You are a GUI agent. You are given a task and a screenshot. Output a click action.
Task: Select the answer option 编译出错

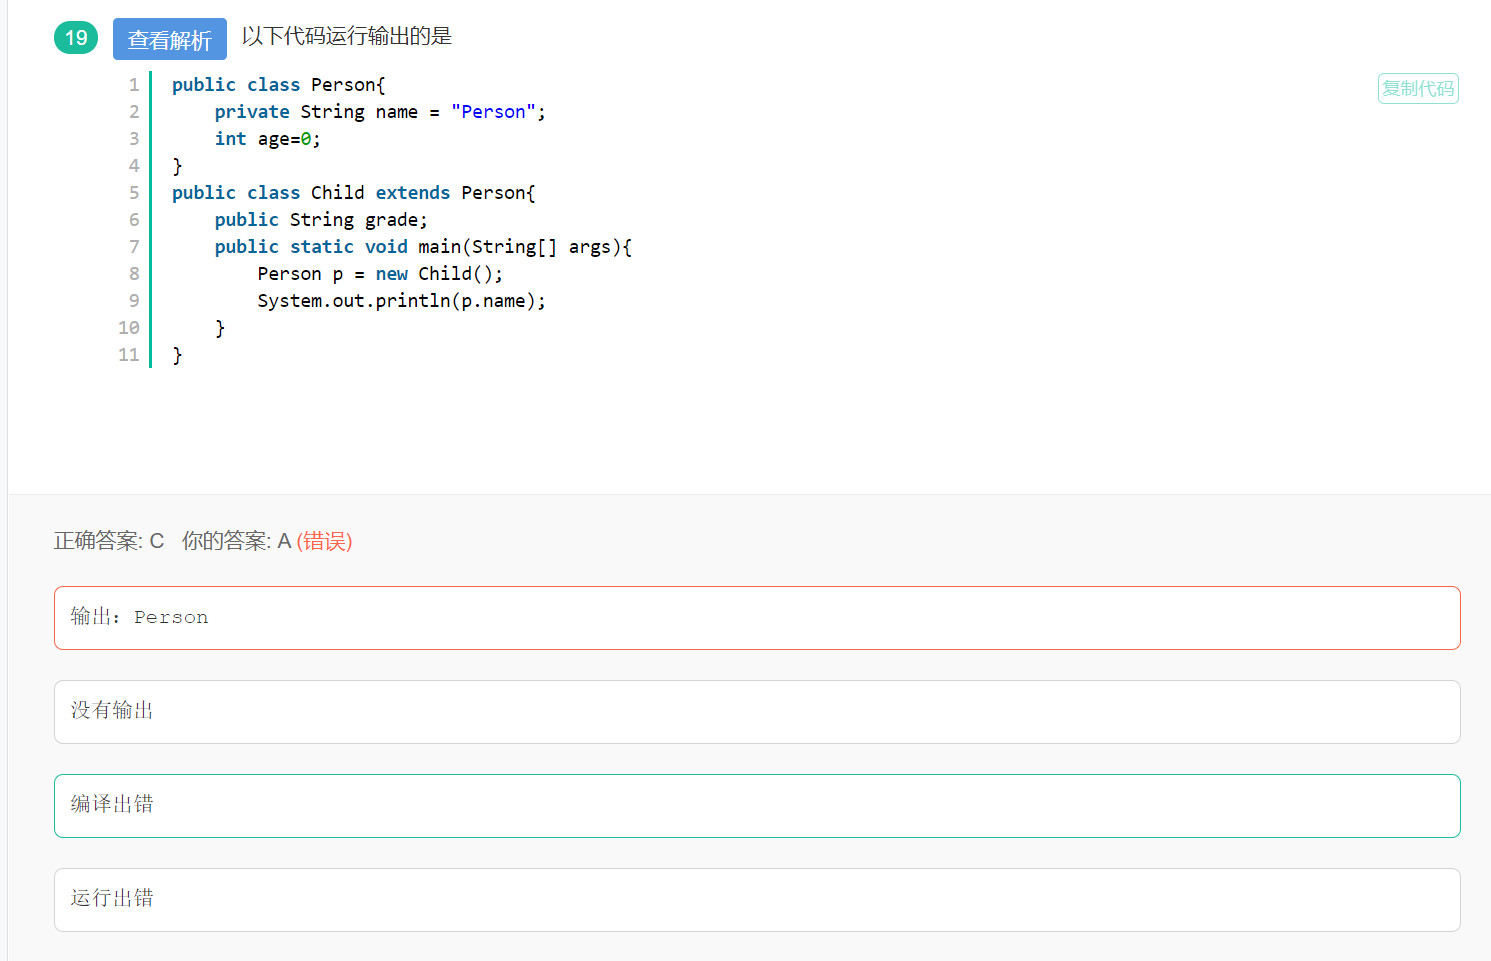point(757,806)
